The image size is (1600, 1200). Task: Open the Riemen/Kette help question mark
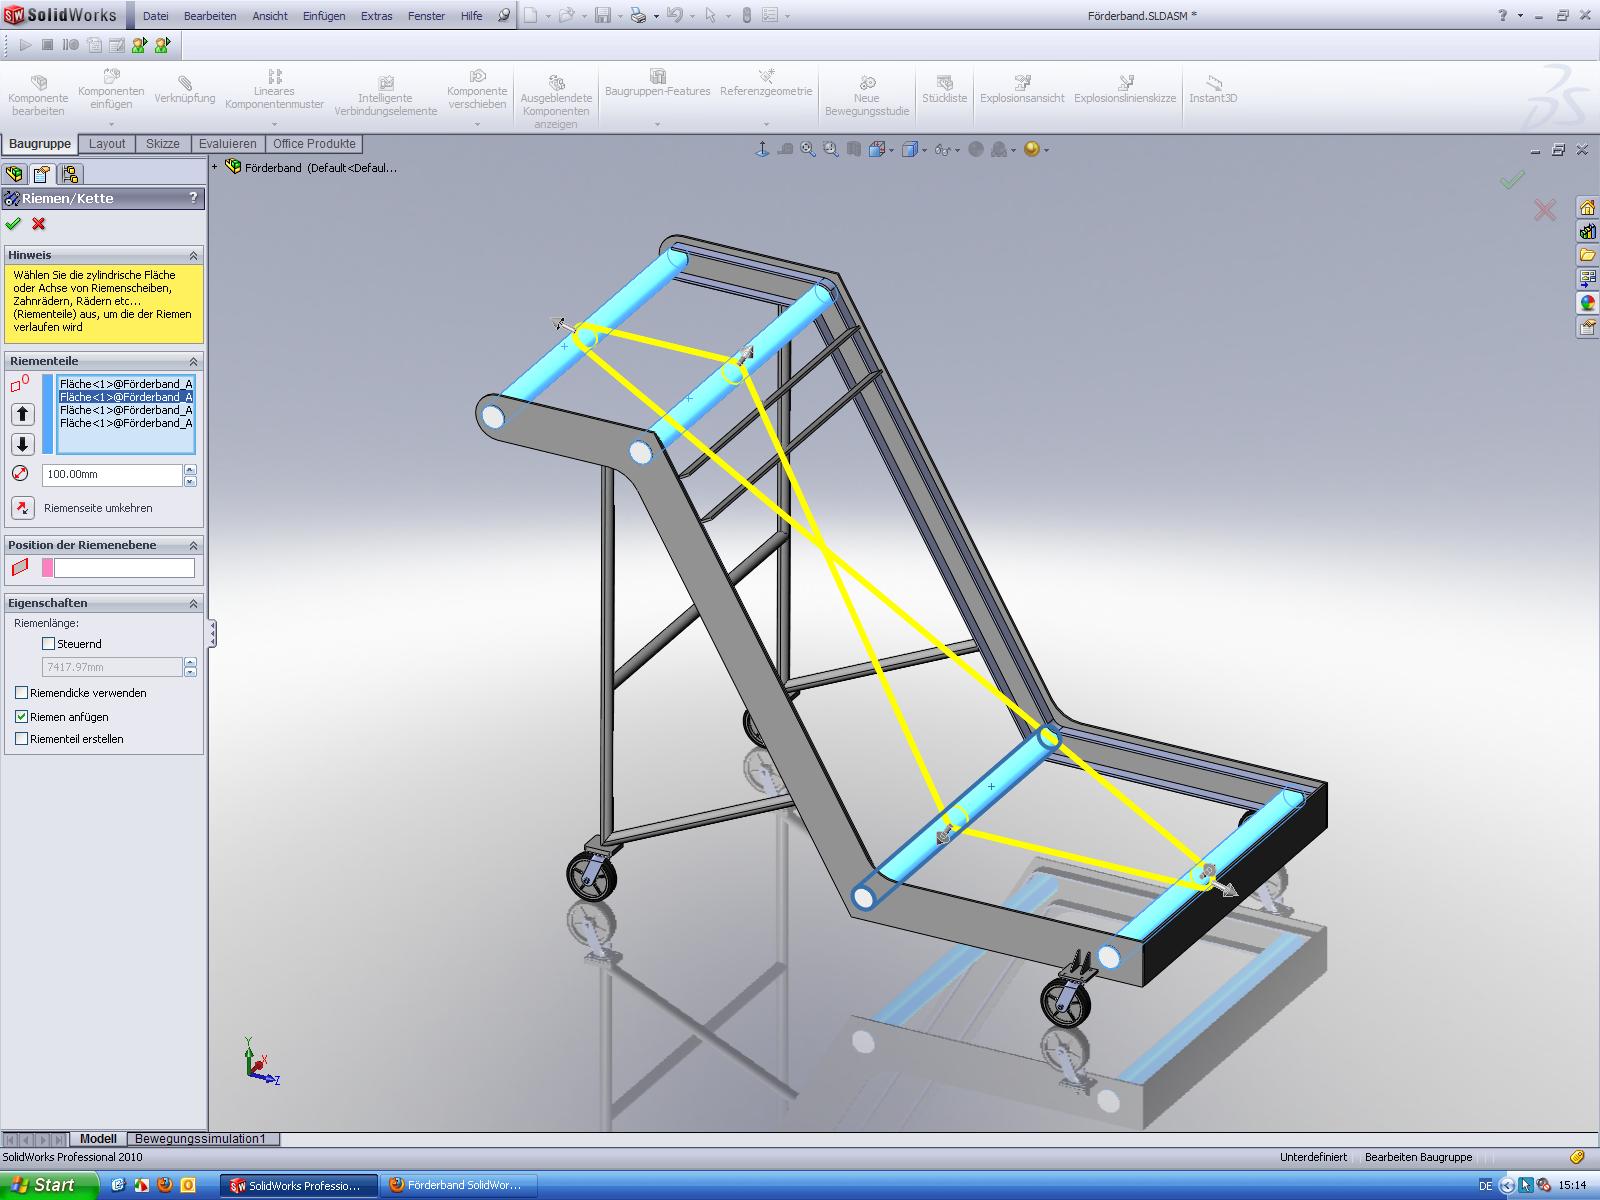click(194, 198)
